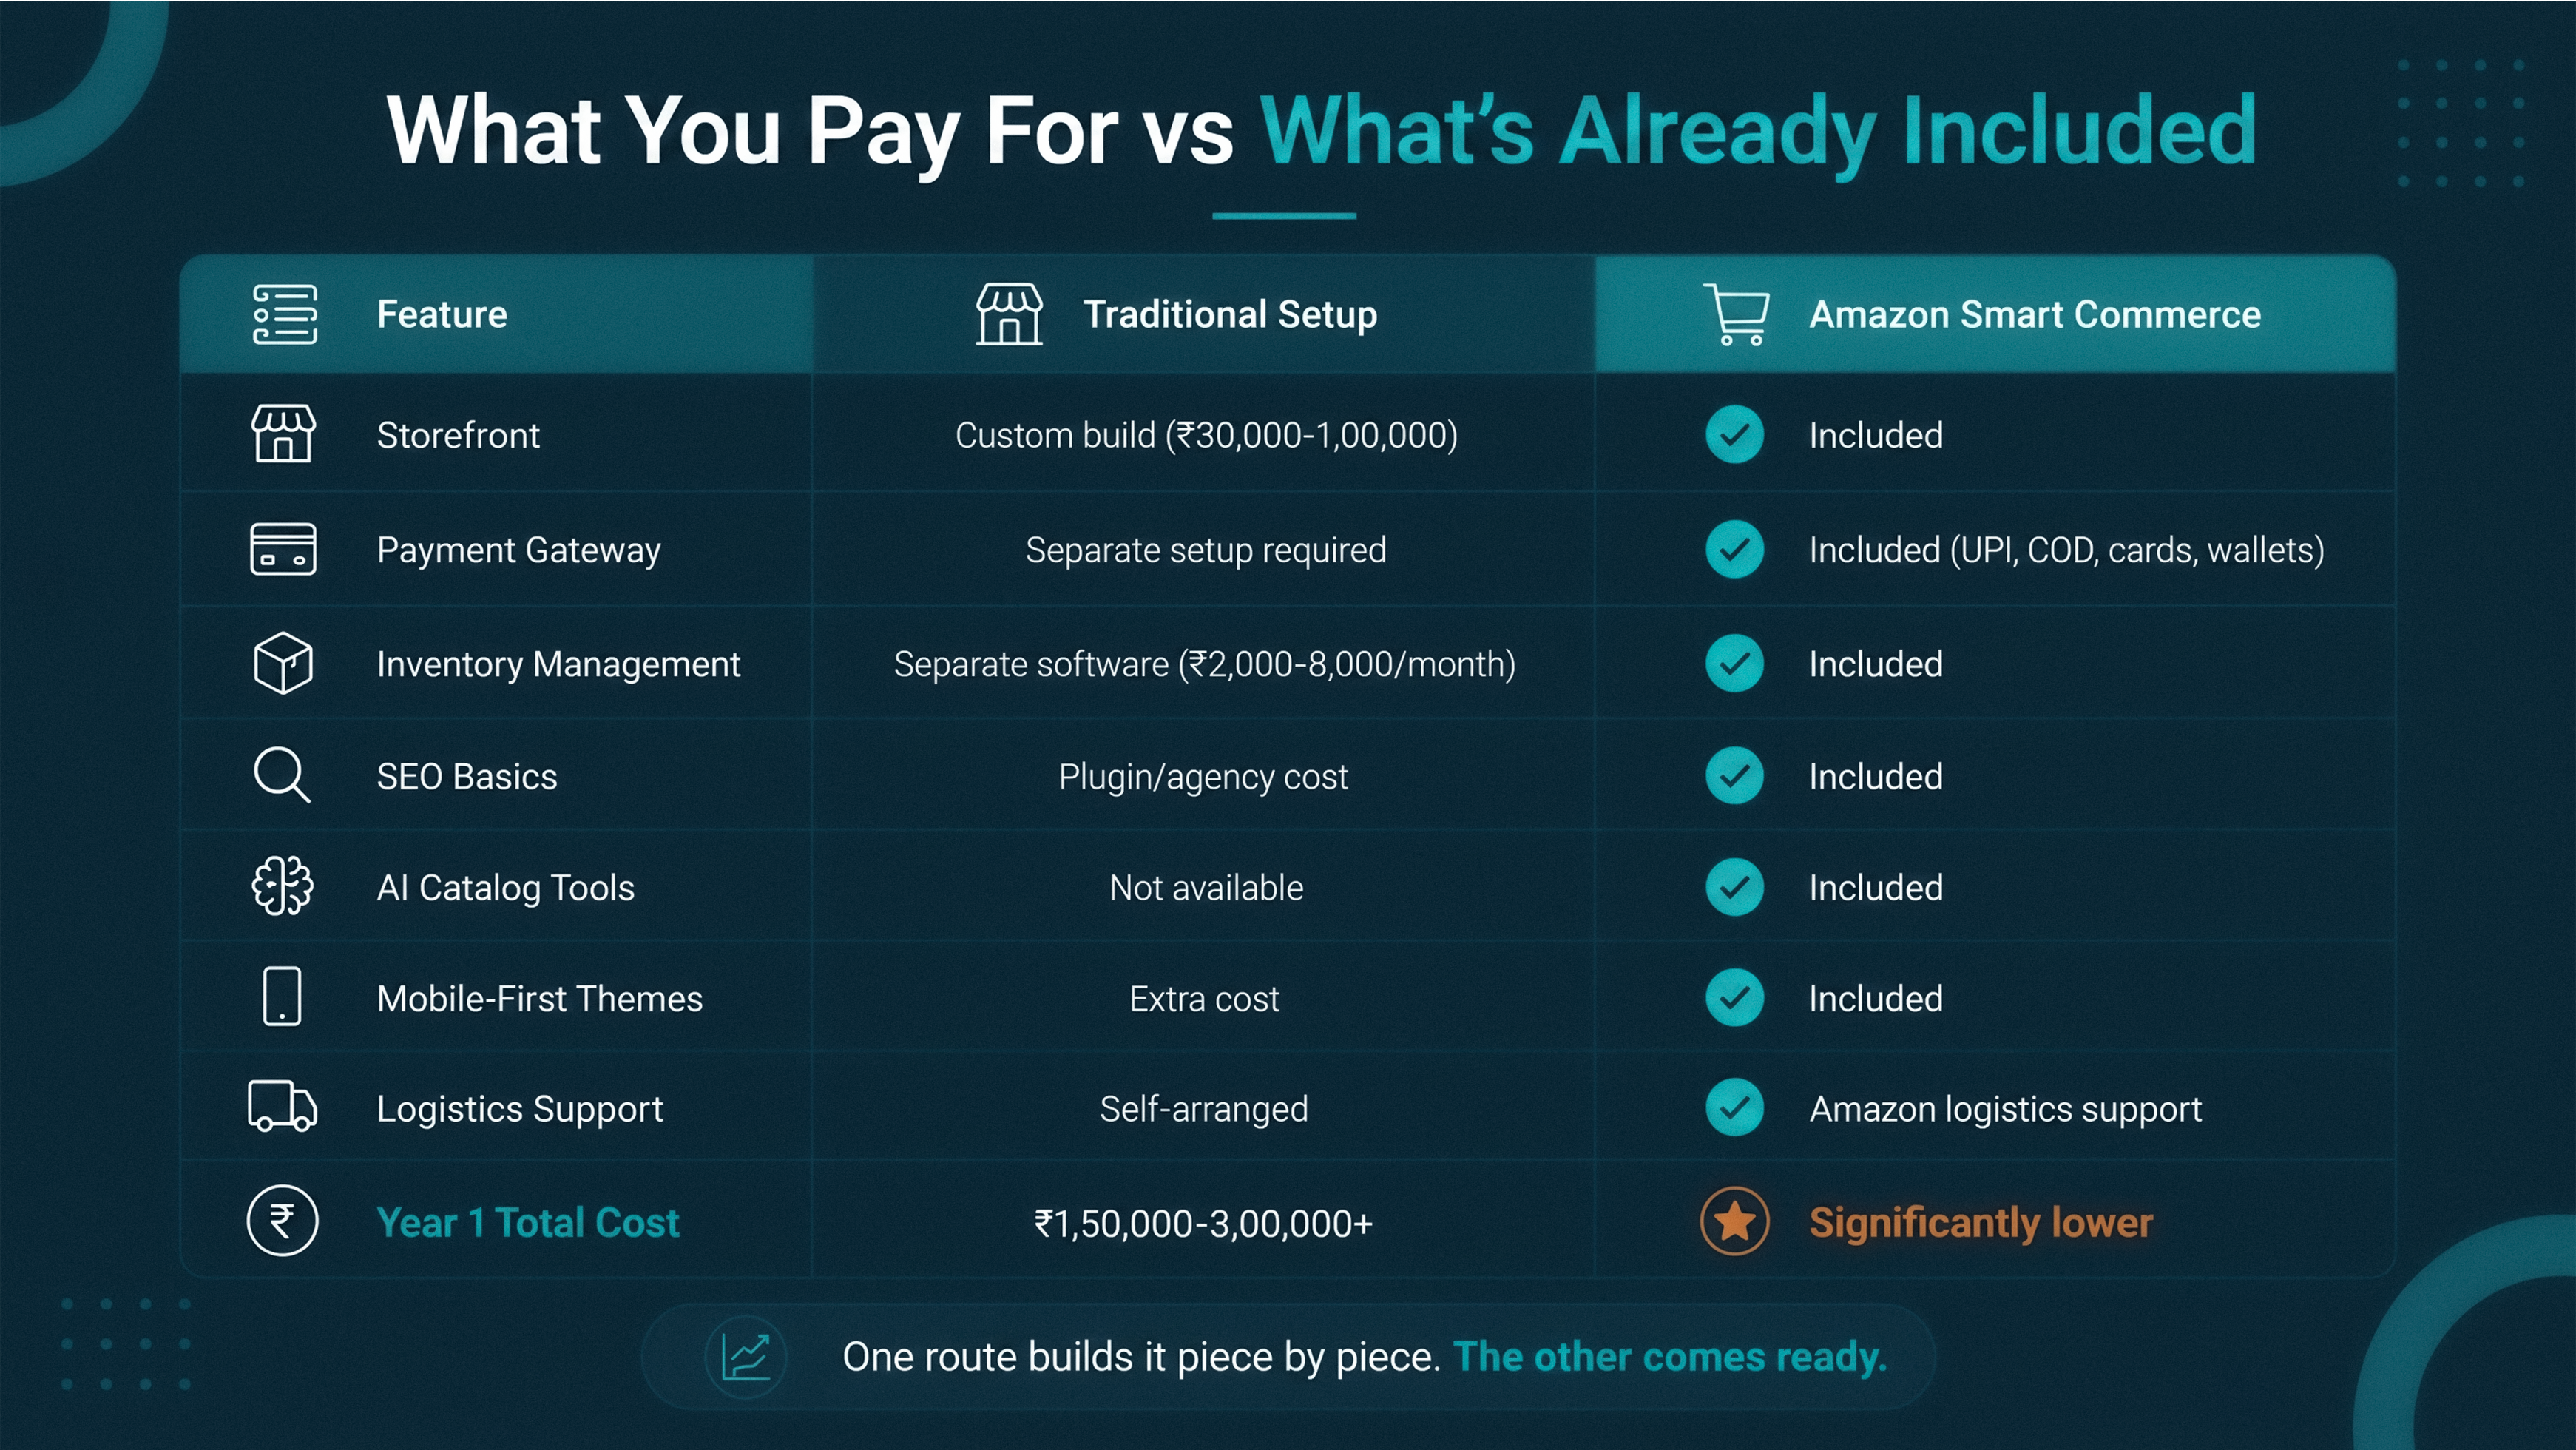Click the Mobile-First Themes phone icon

282,996
